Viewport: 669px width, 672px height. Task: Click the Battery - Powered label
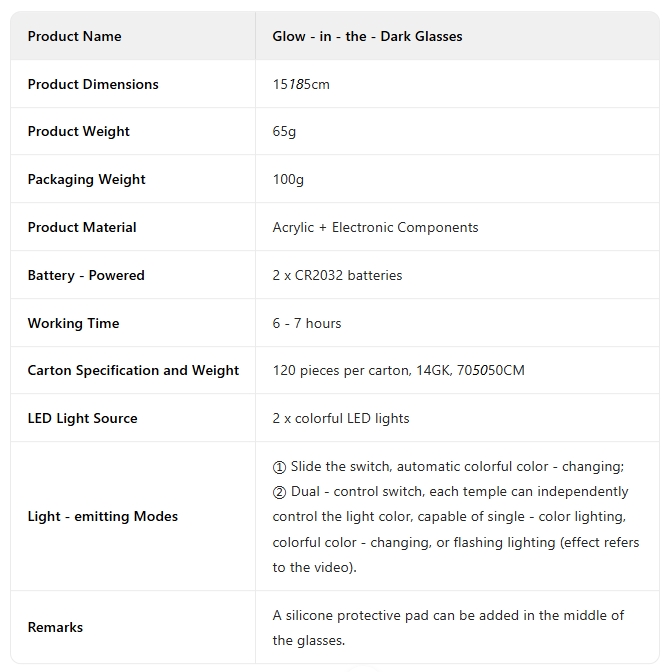[x=86, y=275]
